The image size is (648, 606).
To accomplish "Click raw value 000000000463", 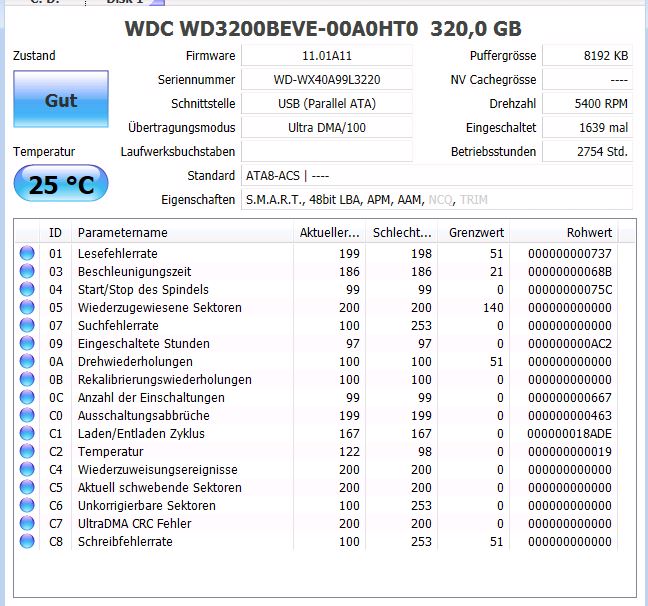I will click(569, 415).
